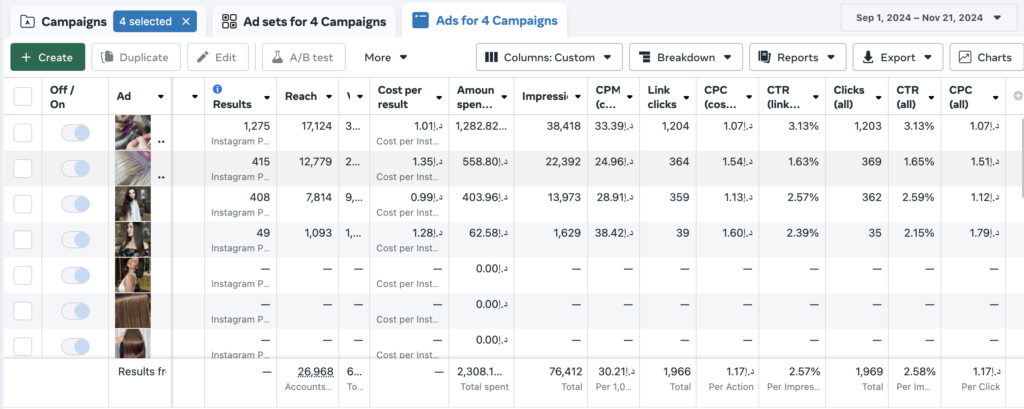Toggle off the ad with 408 results
The width and height of the screenshot is (1024, 409).
75,204
